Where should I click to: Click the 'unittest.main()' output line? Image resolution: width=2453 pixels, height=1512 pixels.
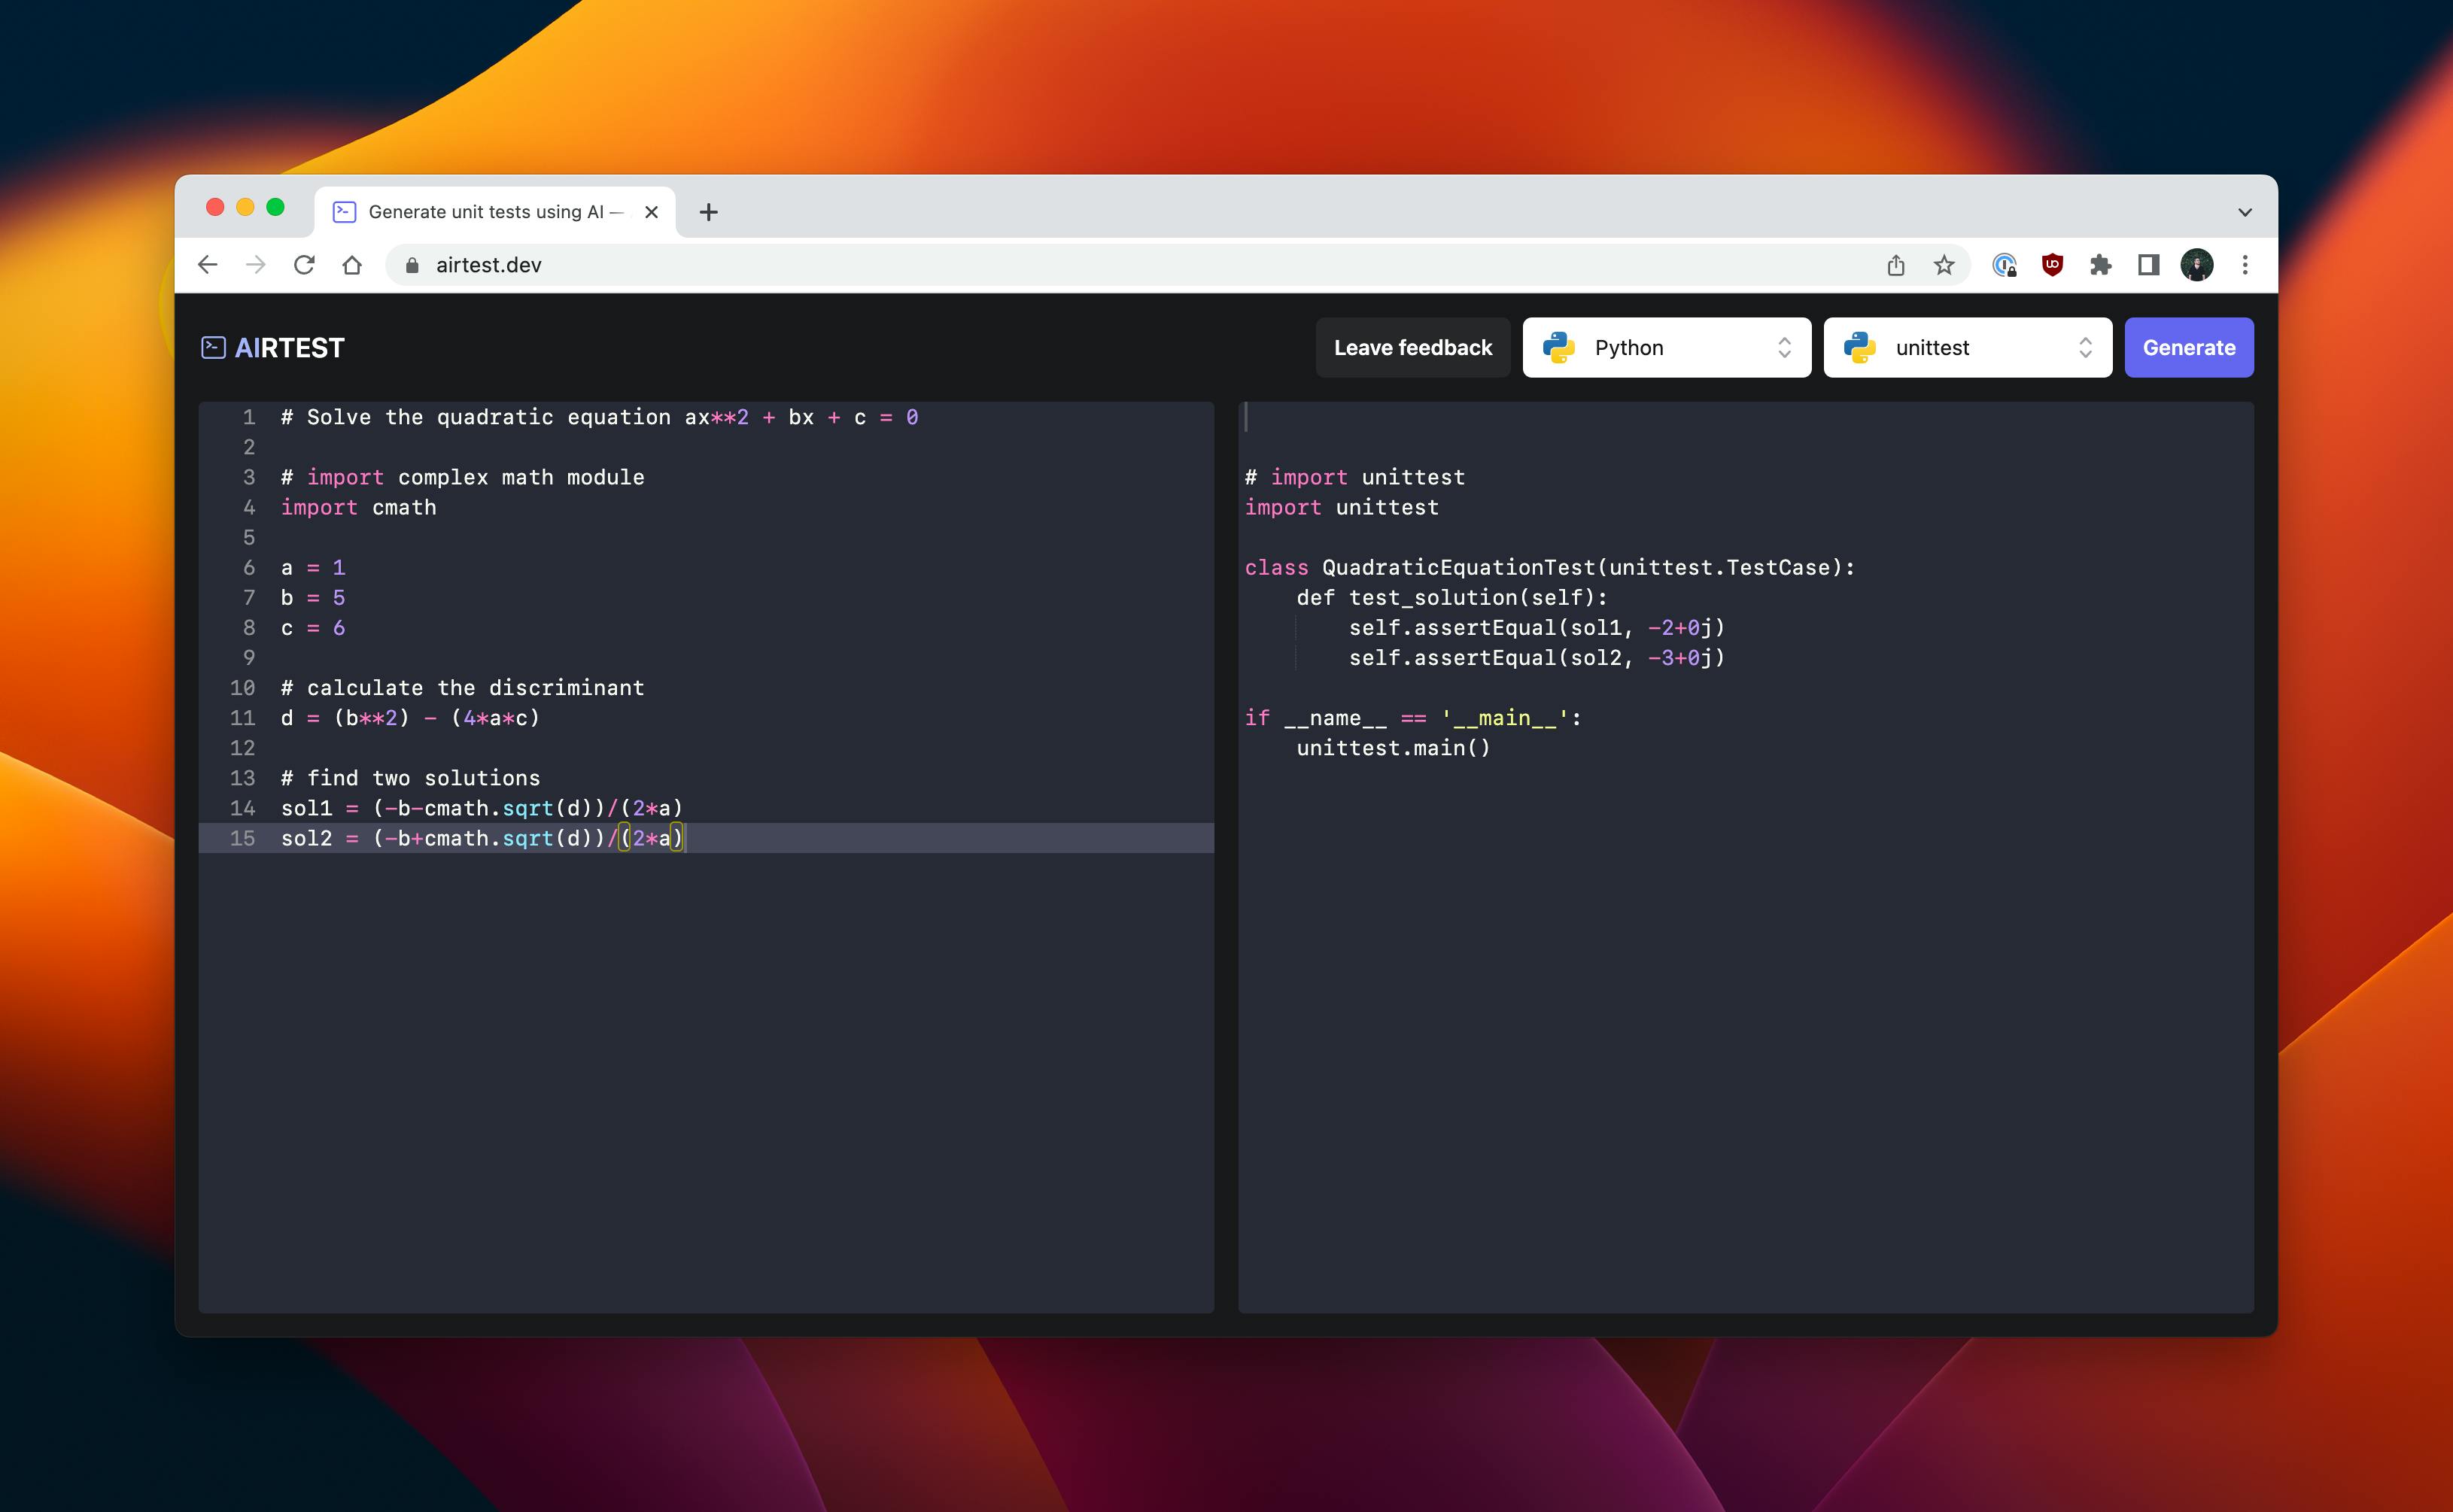tap(1393, 748)
